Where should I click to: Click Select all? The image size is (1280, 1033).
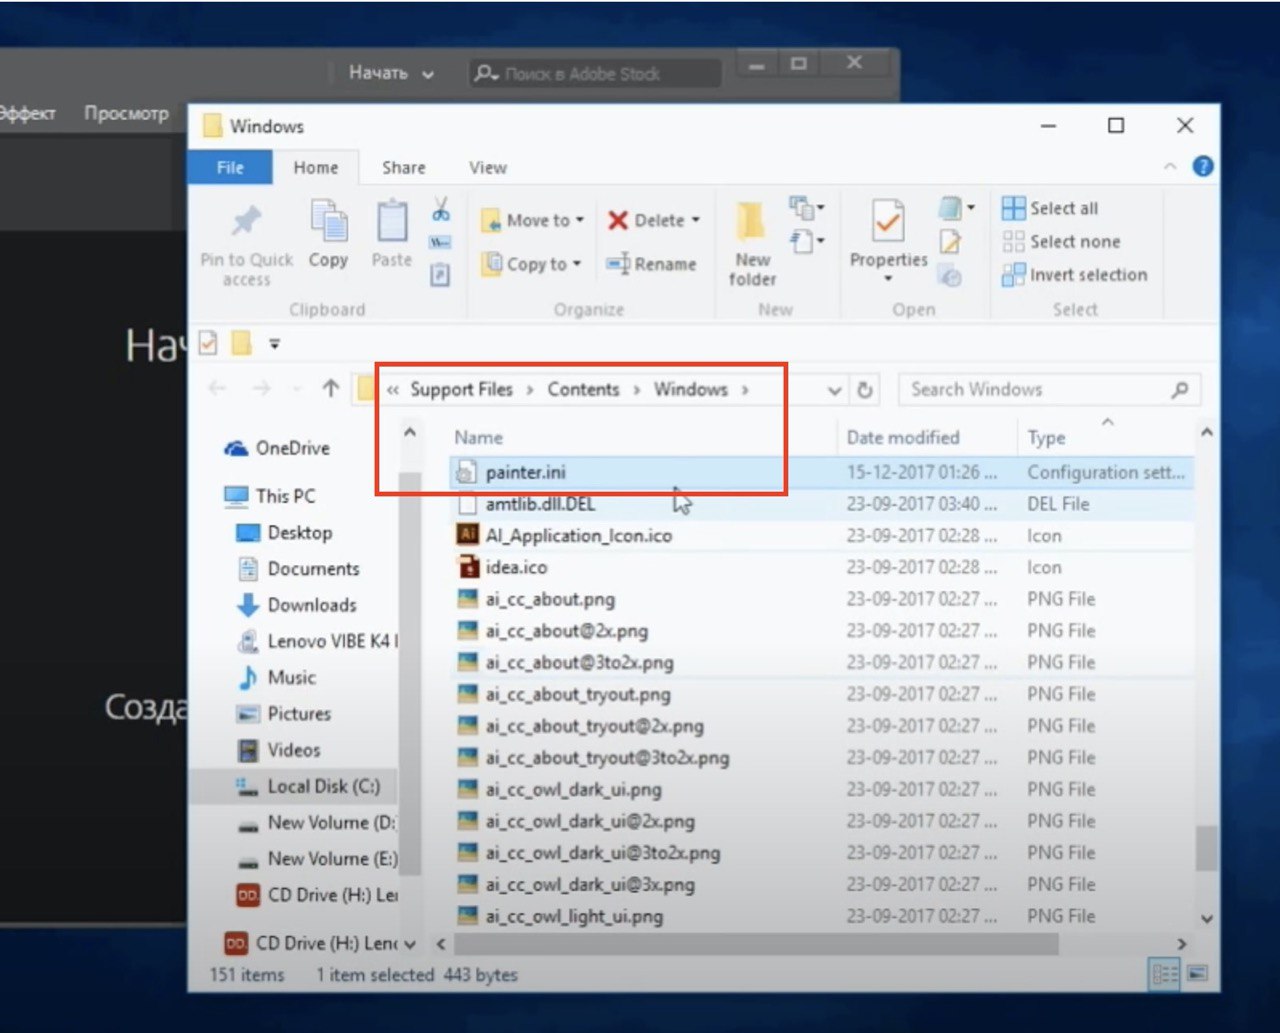1050,208
